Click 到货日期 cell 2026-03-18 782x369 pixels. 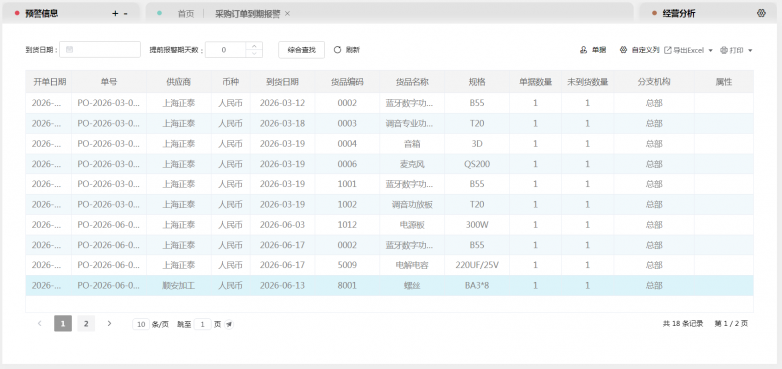tap(282, 123)
